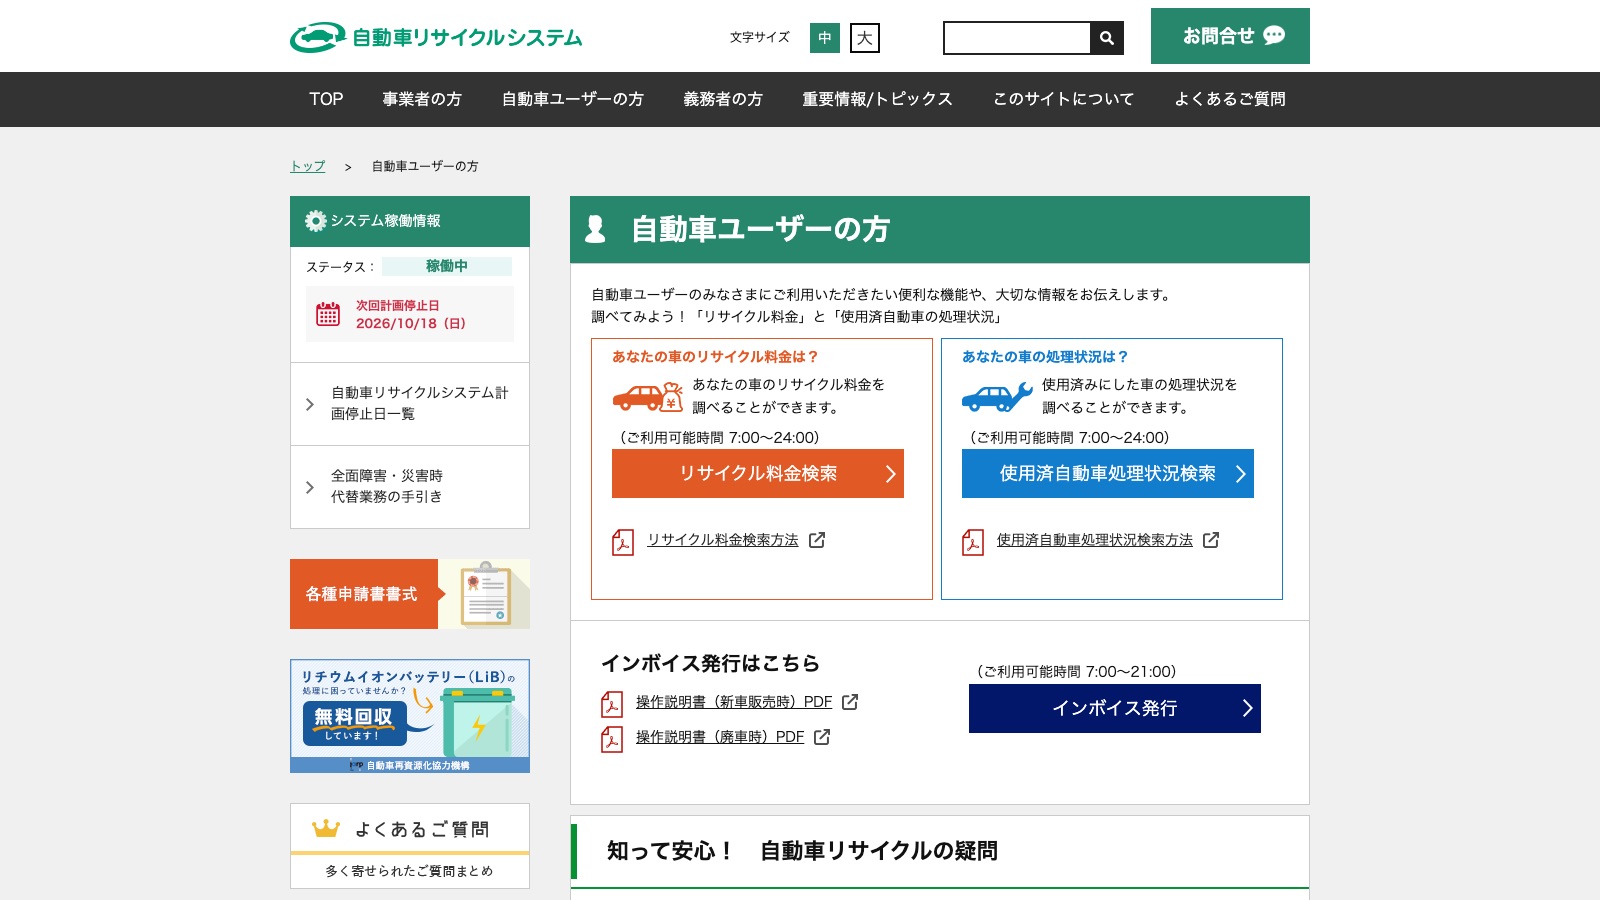
Task: Click the red car with money bag icon
Action: 648,397
